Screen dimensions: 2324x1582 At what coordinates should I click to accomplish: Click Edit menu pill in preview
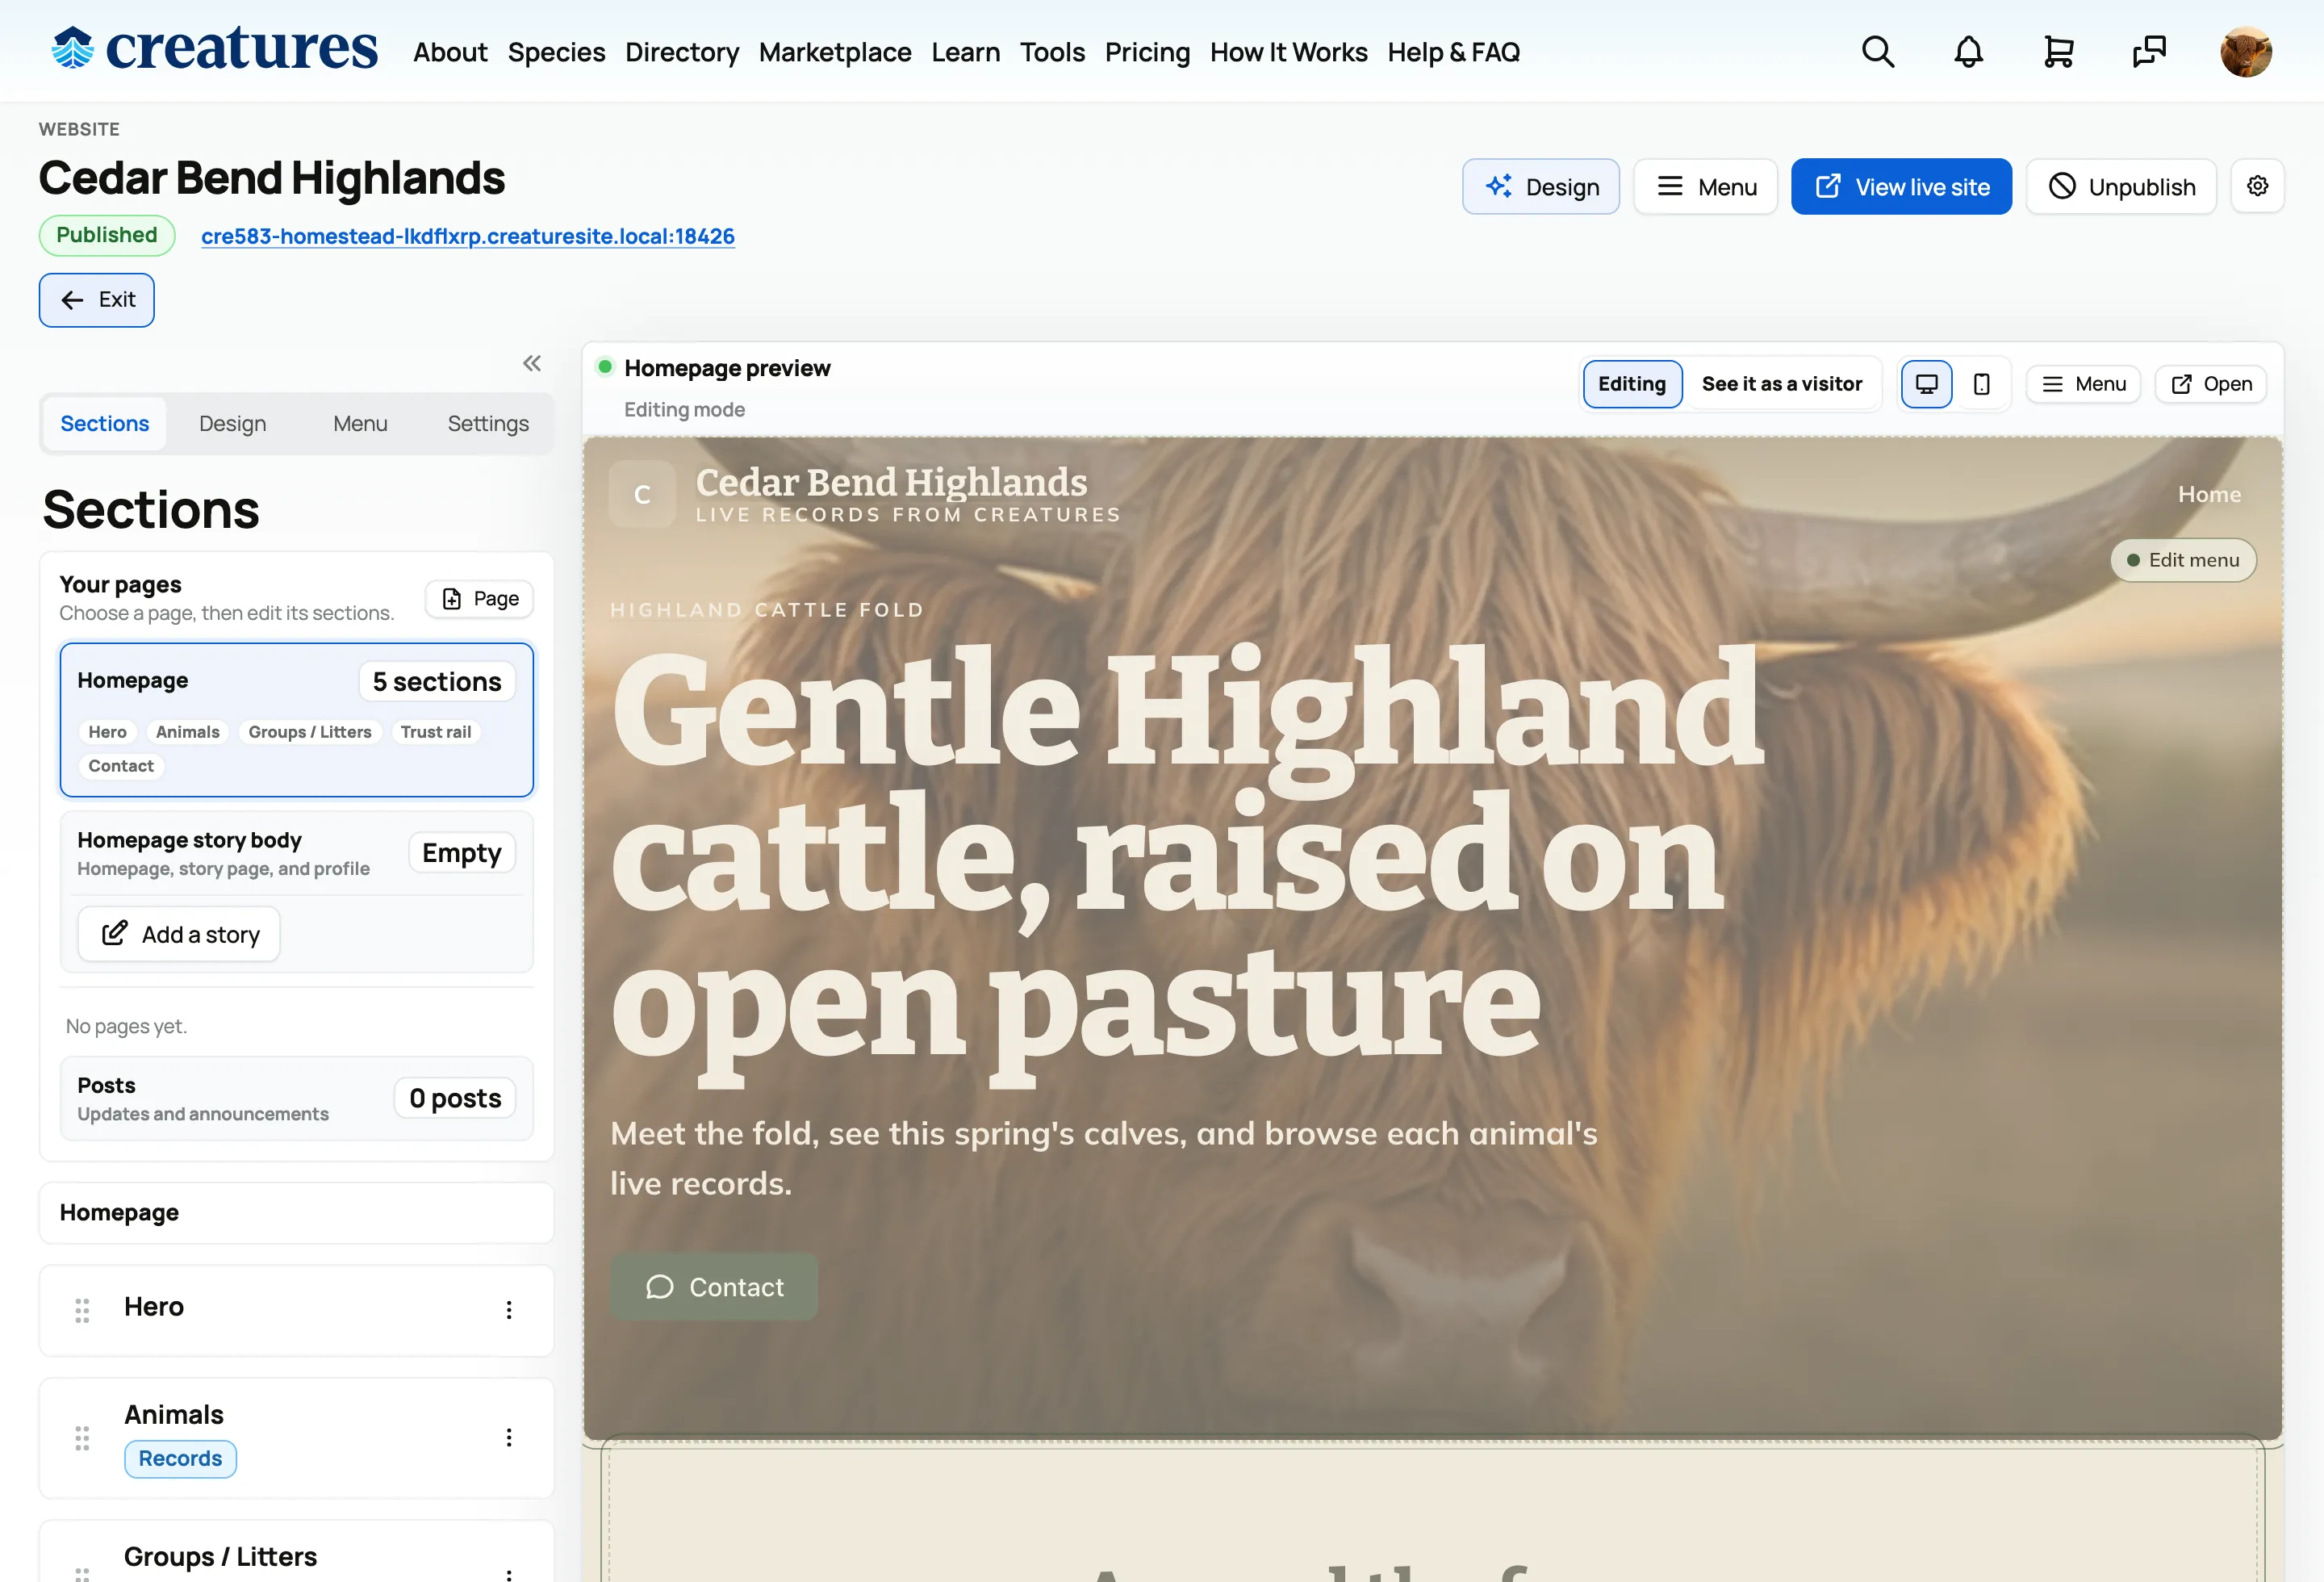click(2183, 560)
